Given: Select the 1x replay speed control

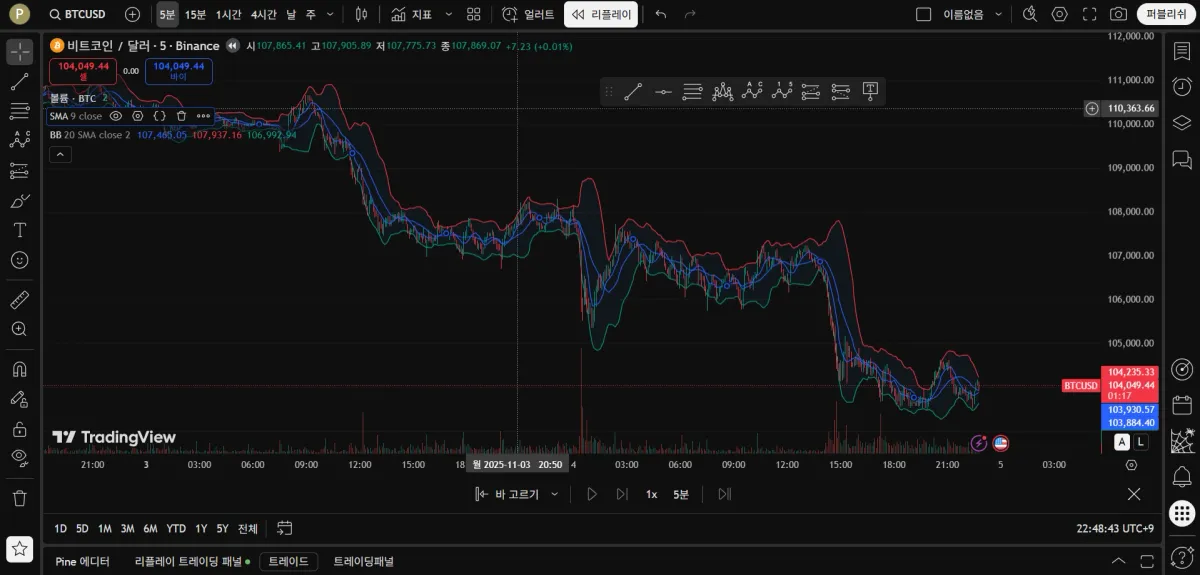Looking at the screenshot, I should [x=651, y=494].
